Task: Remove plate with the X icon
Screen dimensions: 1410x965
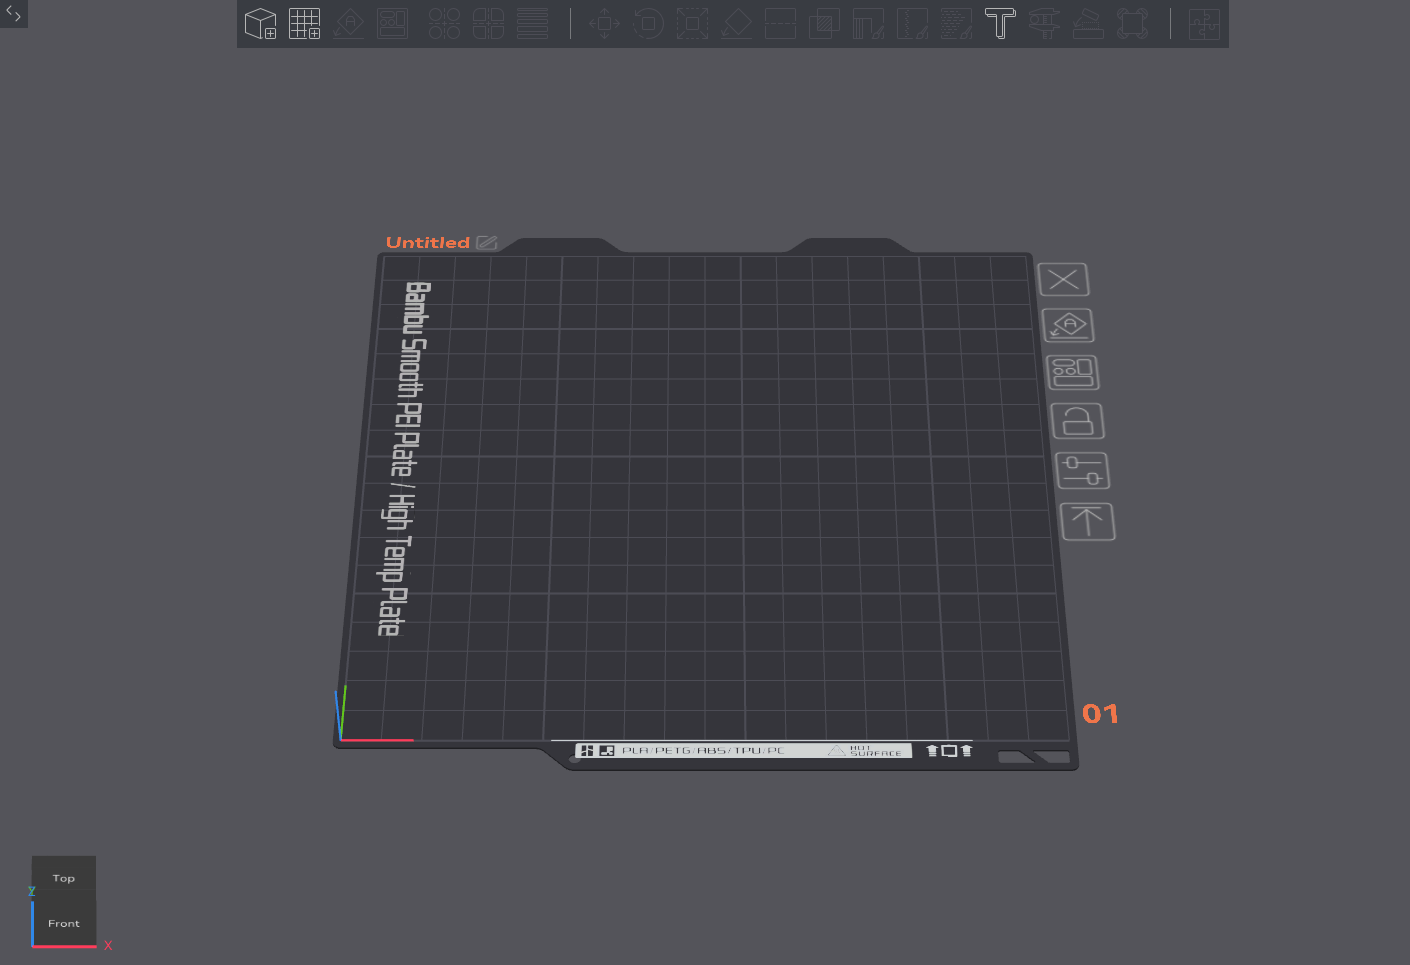Action: [1063, 280]
